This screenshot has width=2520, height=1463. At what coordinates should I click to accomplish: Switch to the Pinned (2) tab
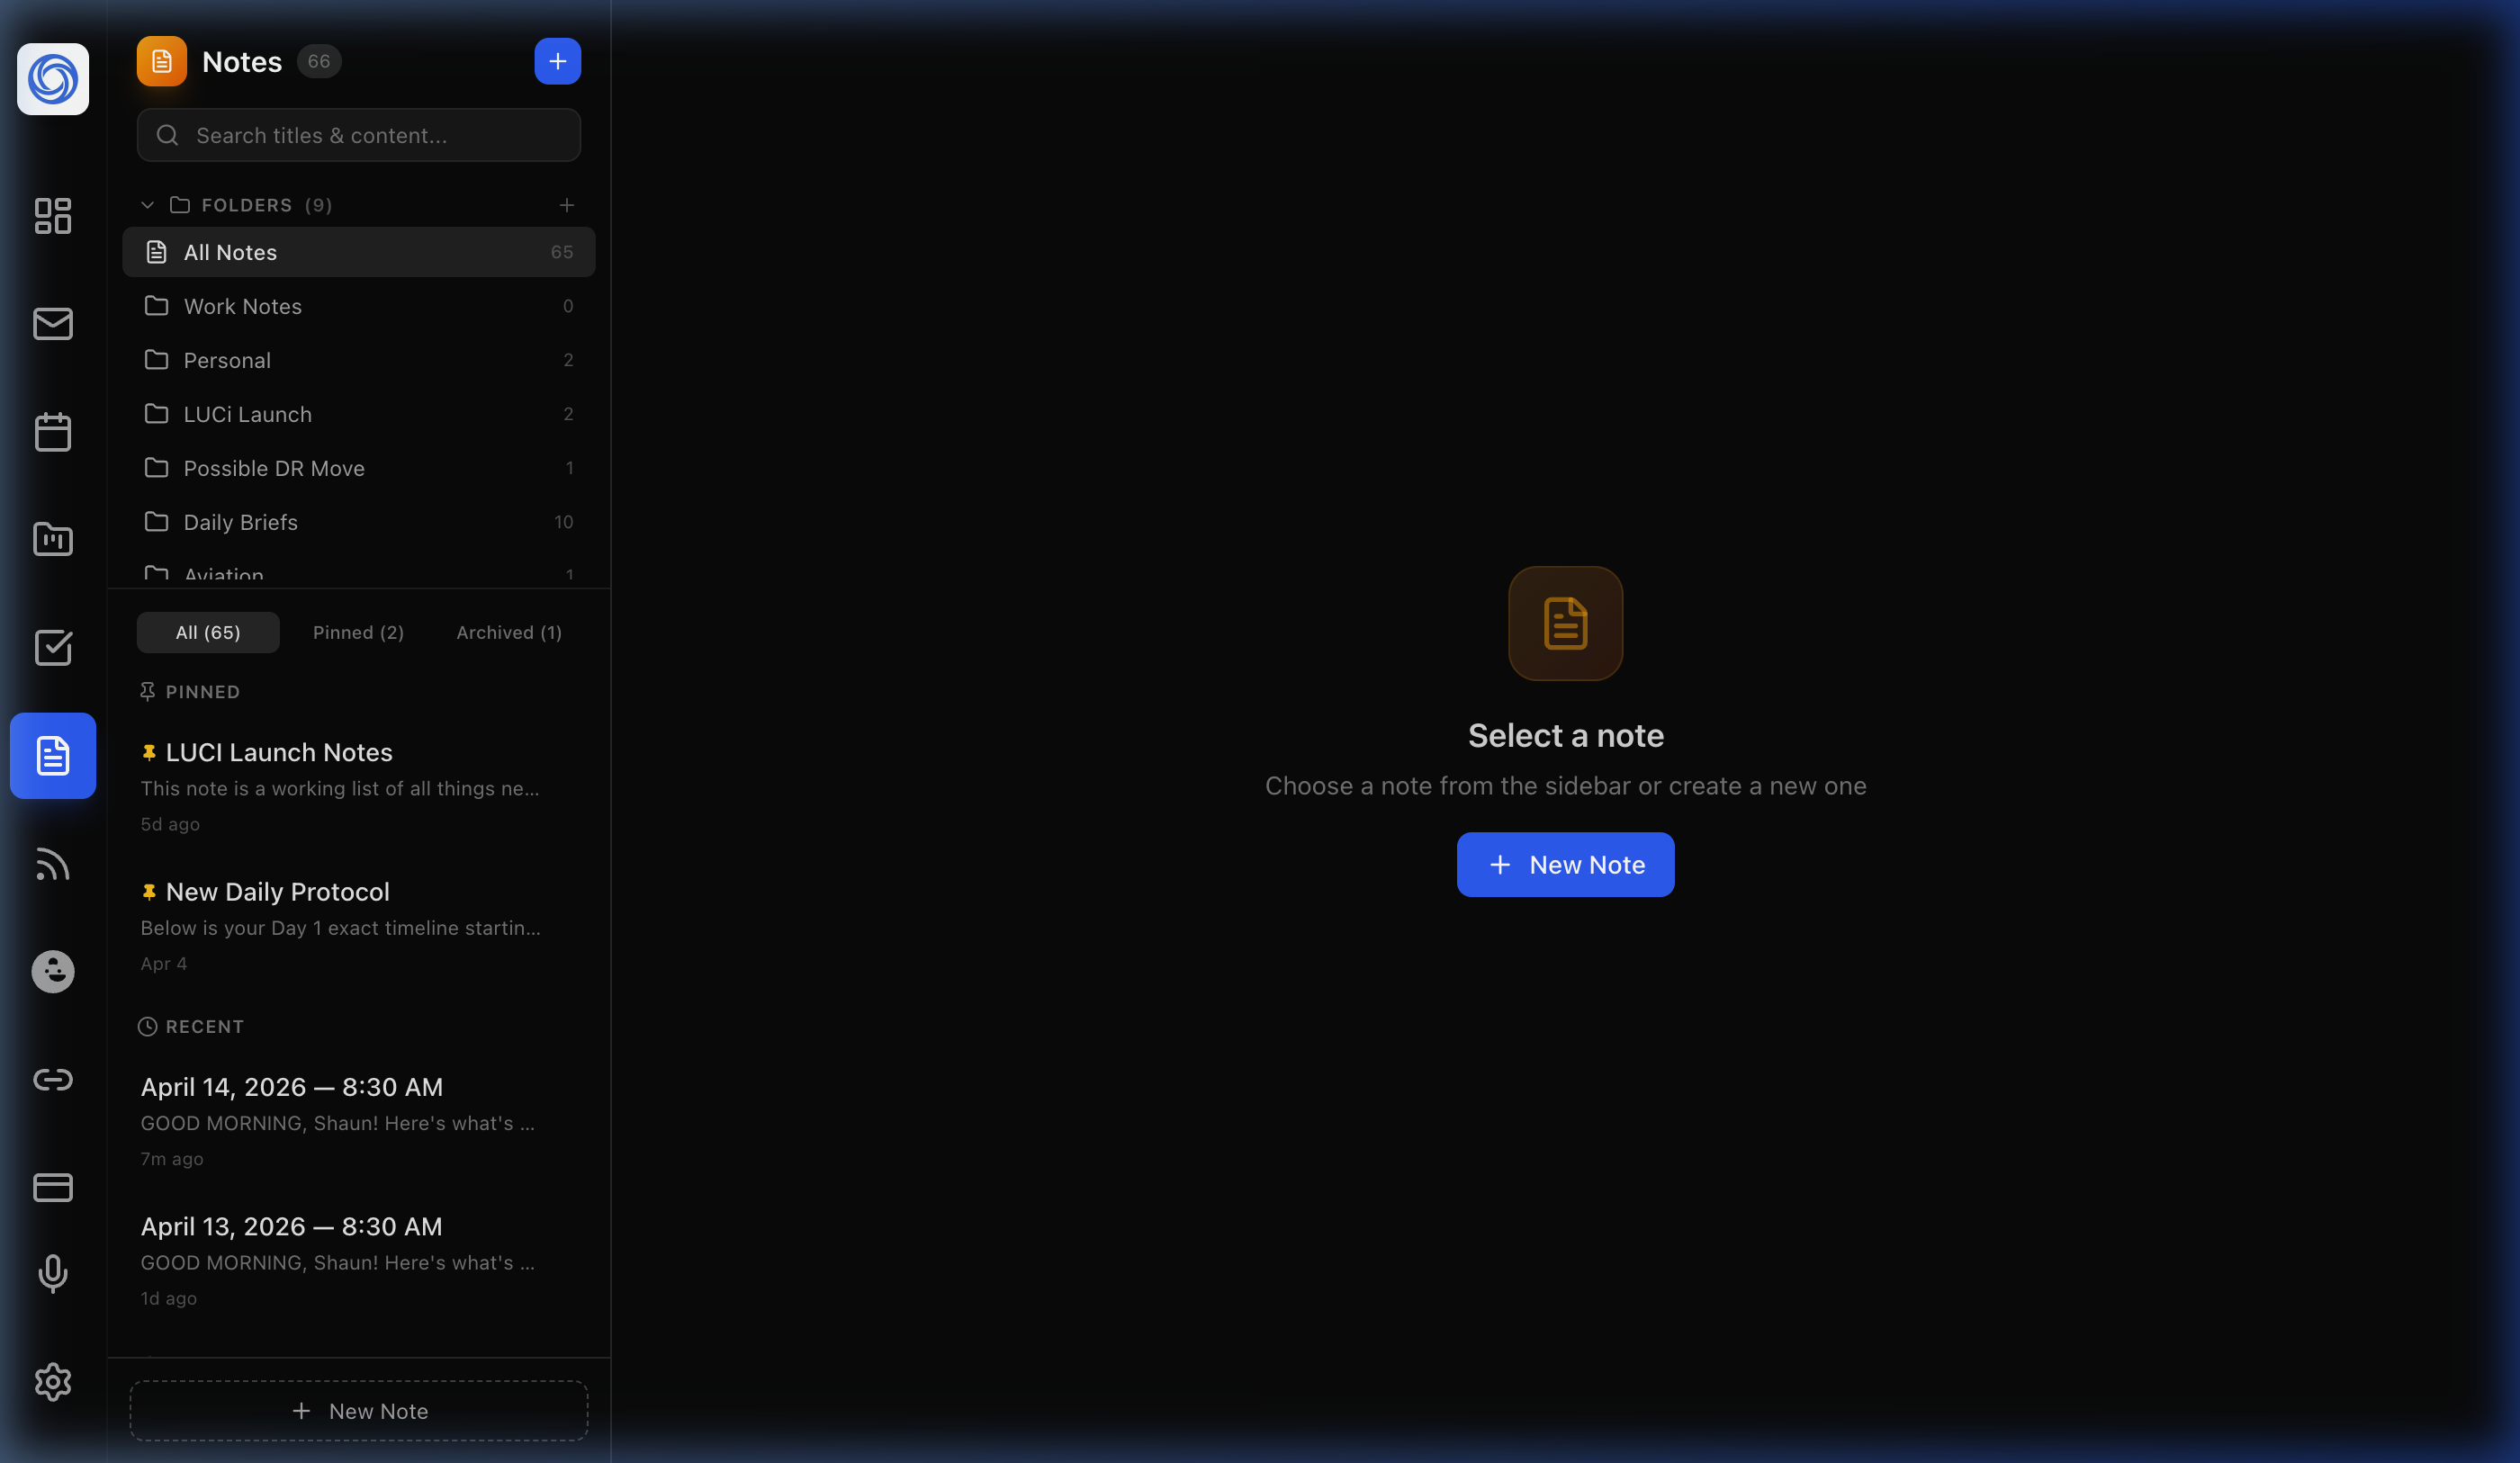pos(358,633)
